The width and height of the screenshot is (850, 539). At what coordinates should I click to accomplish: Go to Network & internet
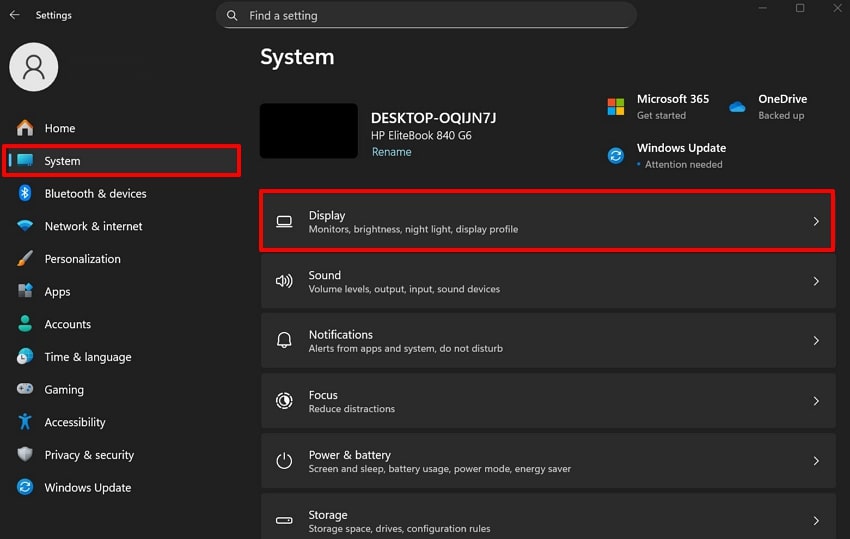(122, 226)
